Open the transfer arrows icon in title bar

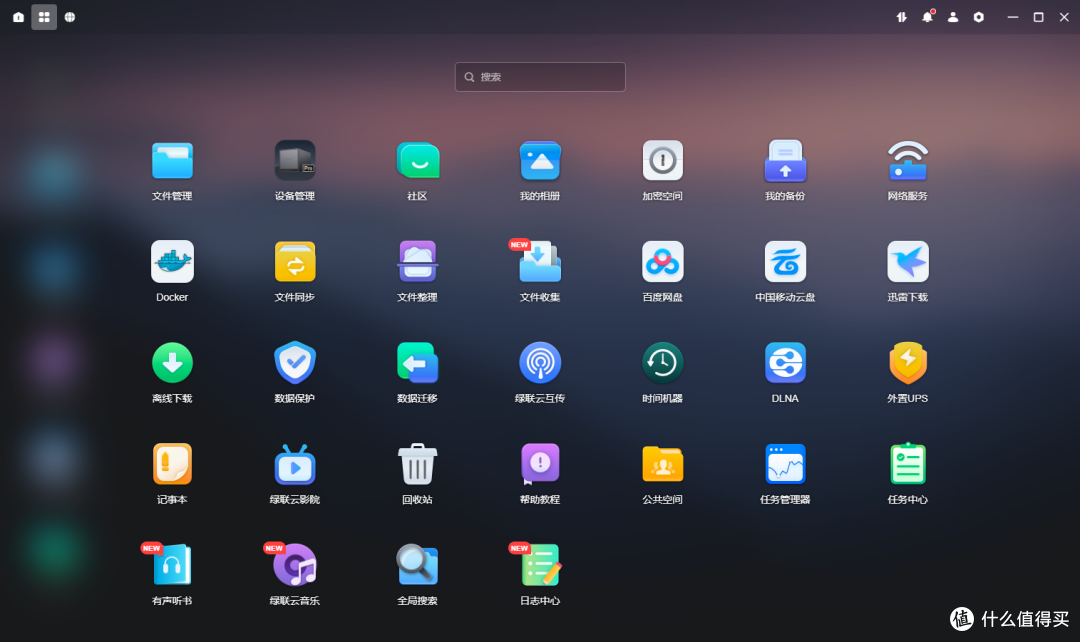[902, 17]
